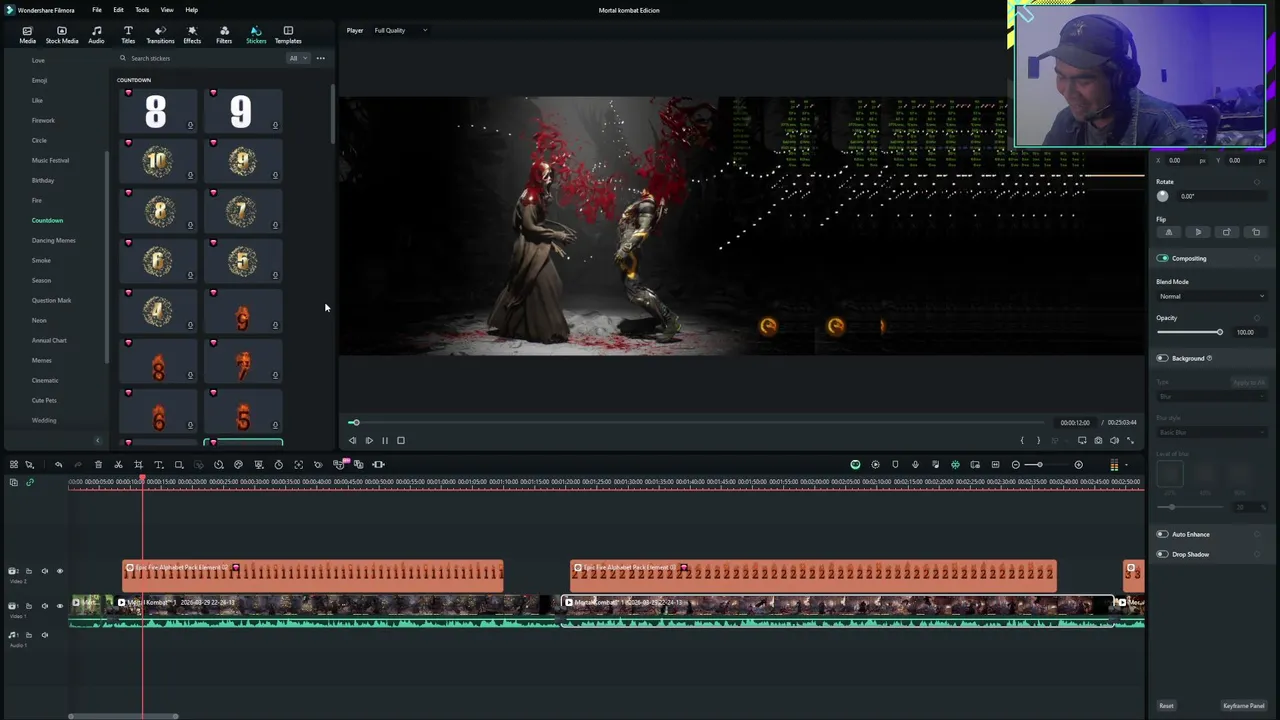Select the Dancing Memes sticker category
The width and height of the screenshot is (1280, 720).
(x=53, y=240)
